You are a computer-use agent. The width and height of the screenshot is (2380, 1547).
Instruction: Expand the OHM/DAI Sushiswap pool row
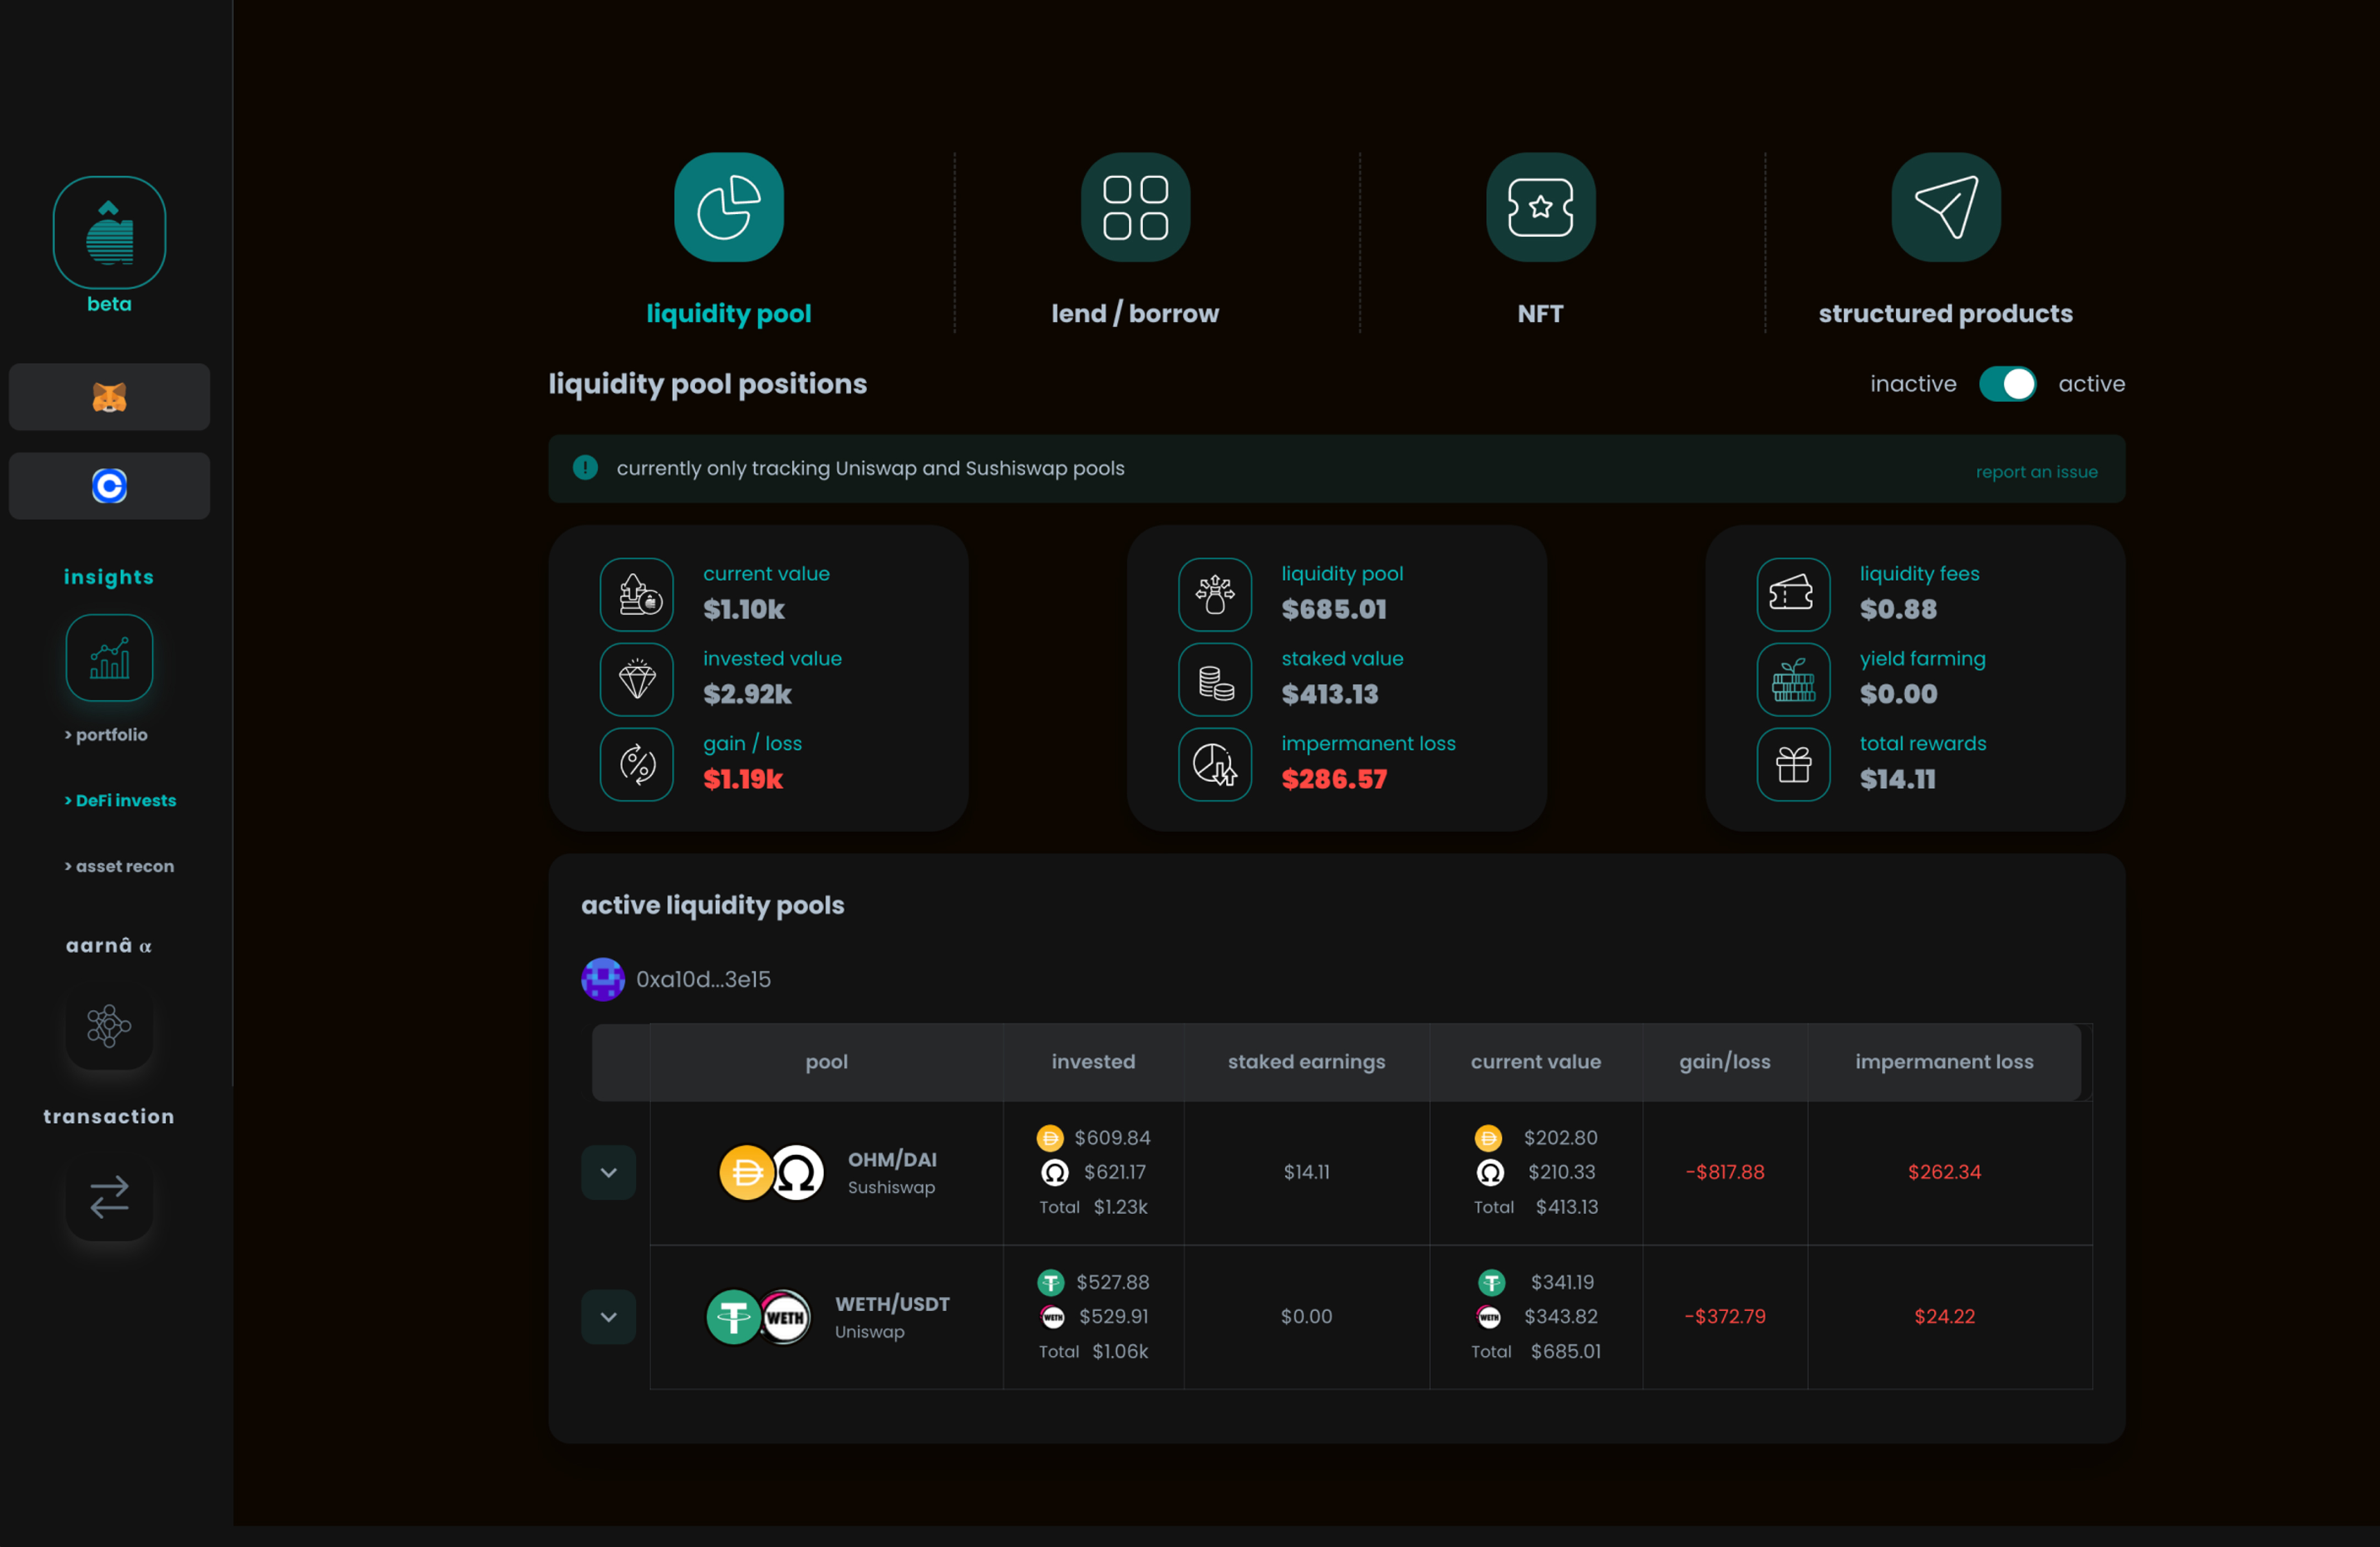tap(608, 1172)
